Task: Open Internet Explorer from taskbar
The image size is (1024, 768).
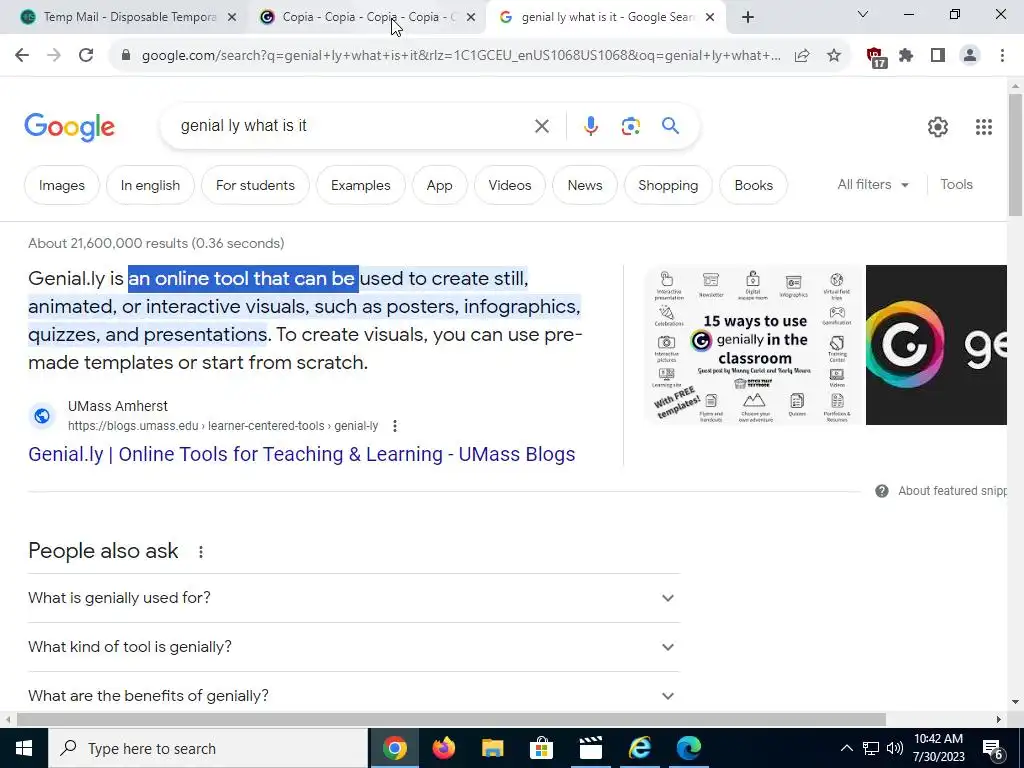Action: 639,748
